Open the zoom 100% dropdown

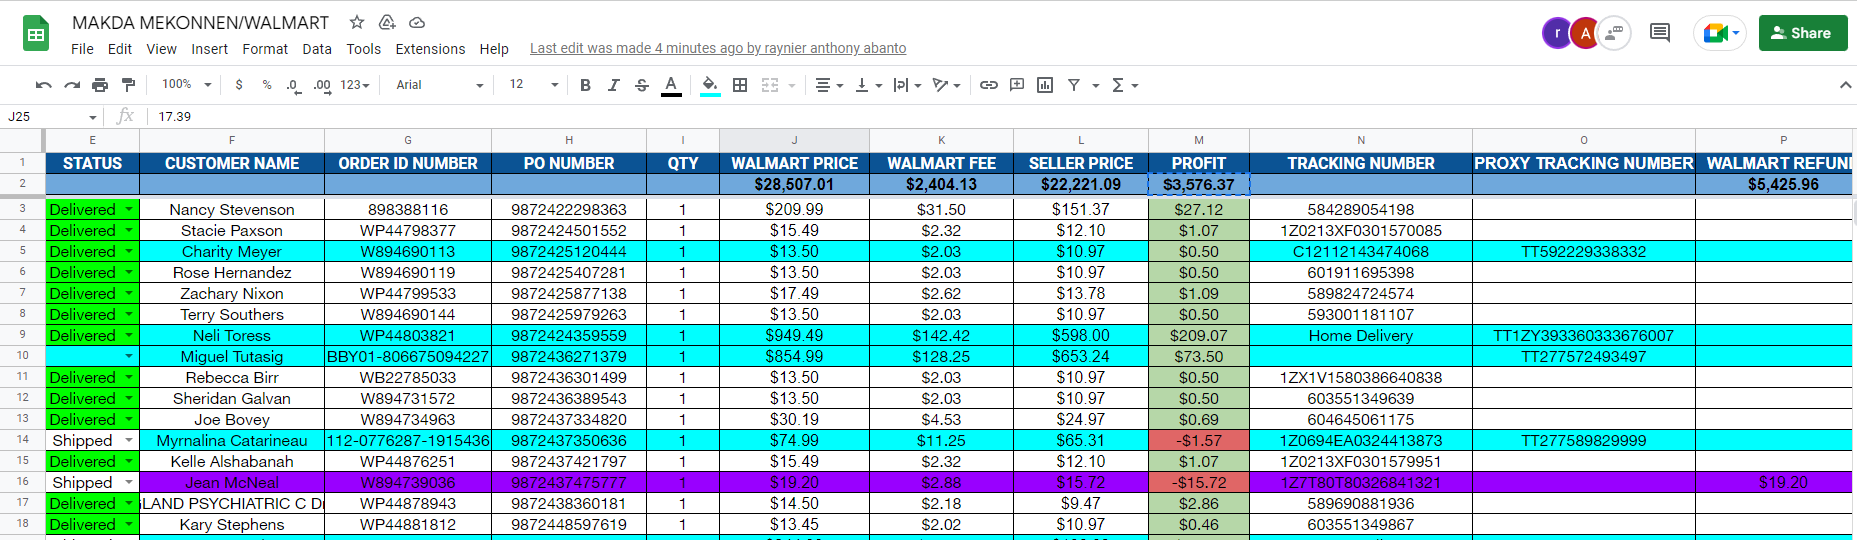coord(187,85)
